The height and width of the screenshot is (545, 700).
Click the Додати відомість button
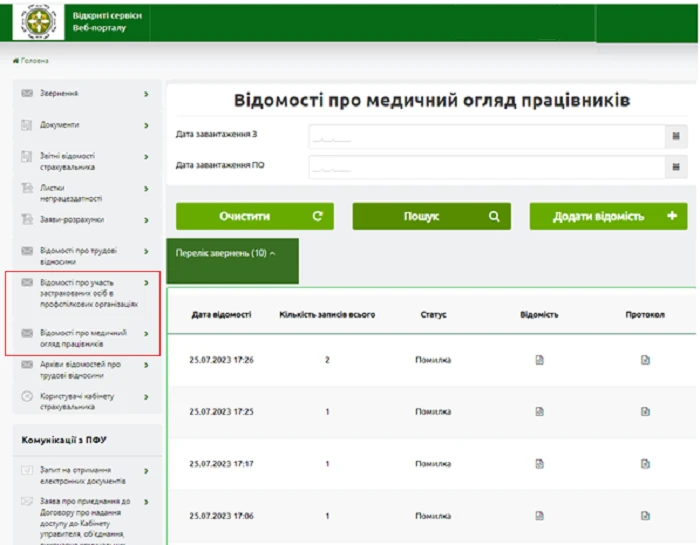click(608, 216)
